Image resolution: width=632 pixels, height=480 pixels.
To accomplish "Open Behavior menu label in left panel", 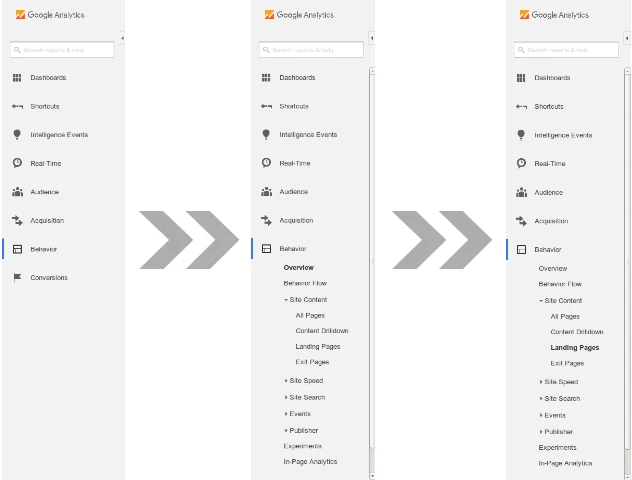I will (x=44, y=249).
